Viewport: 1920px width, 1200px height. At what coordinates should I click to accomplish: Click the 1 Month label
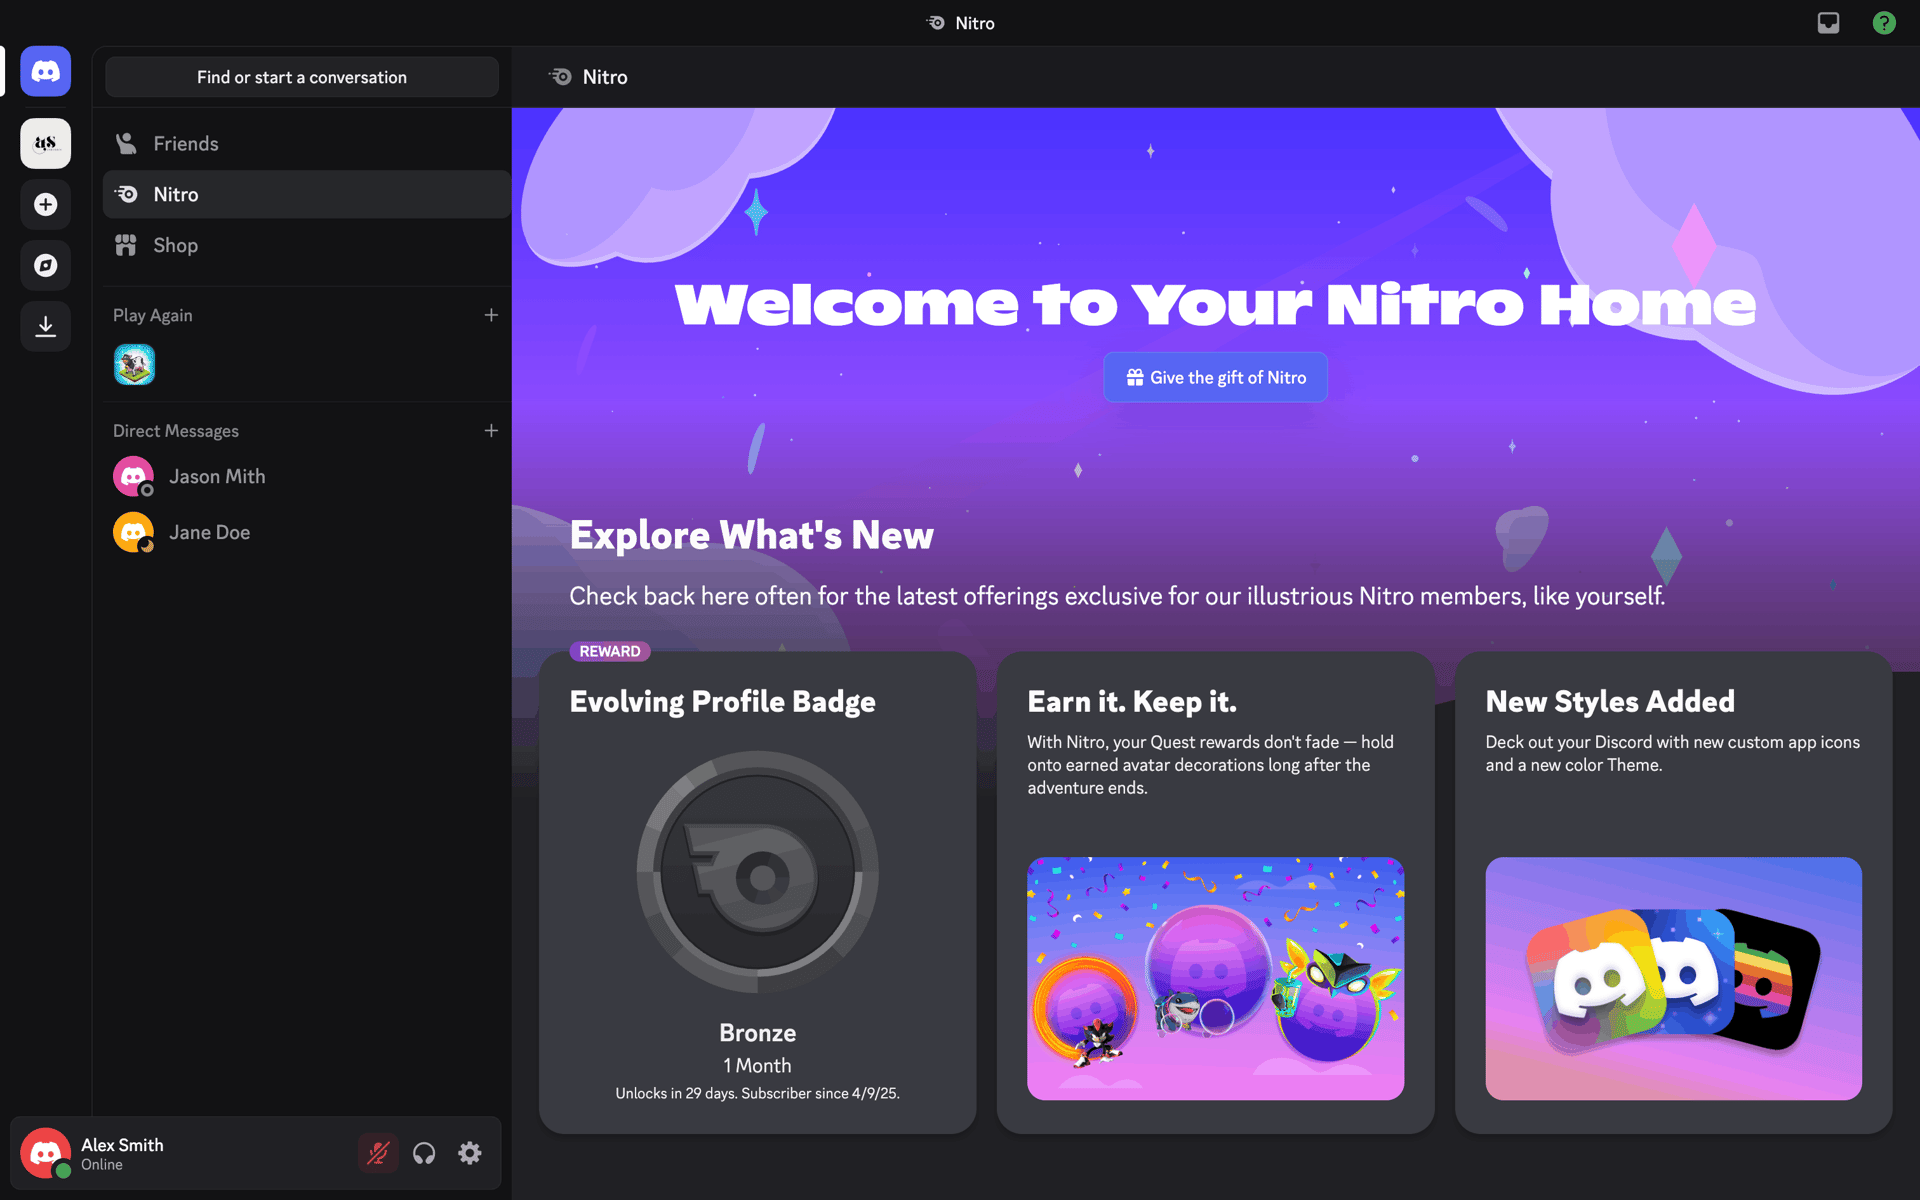(x=757, y=1065)
